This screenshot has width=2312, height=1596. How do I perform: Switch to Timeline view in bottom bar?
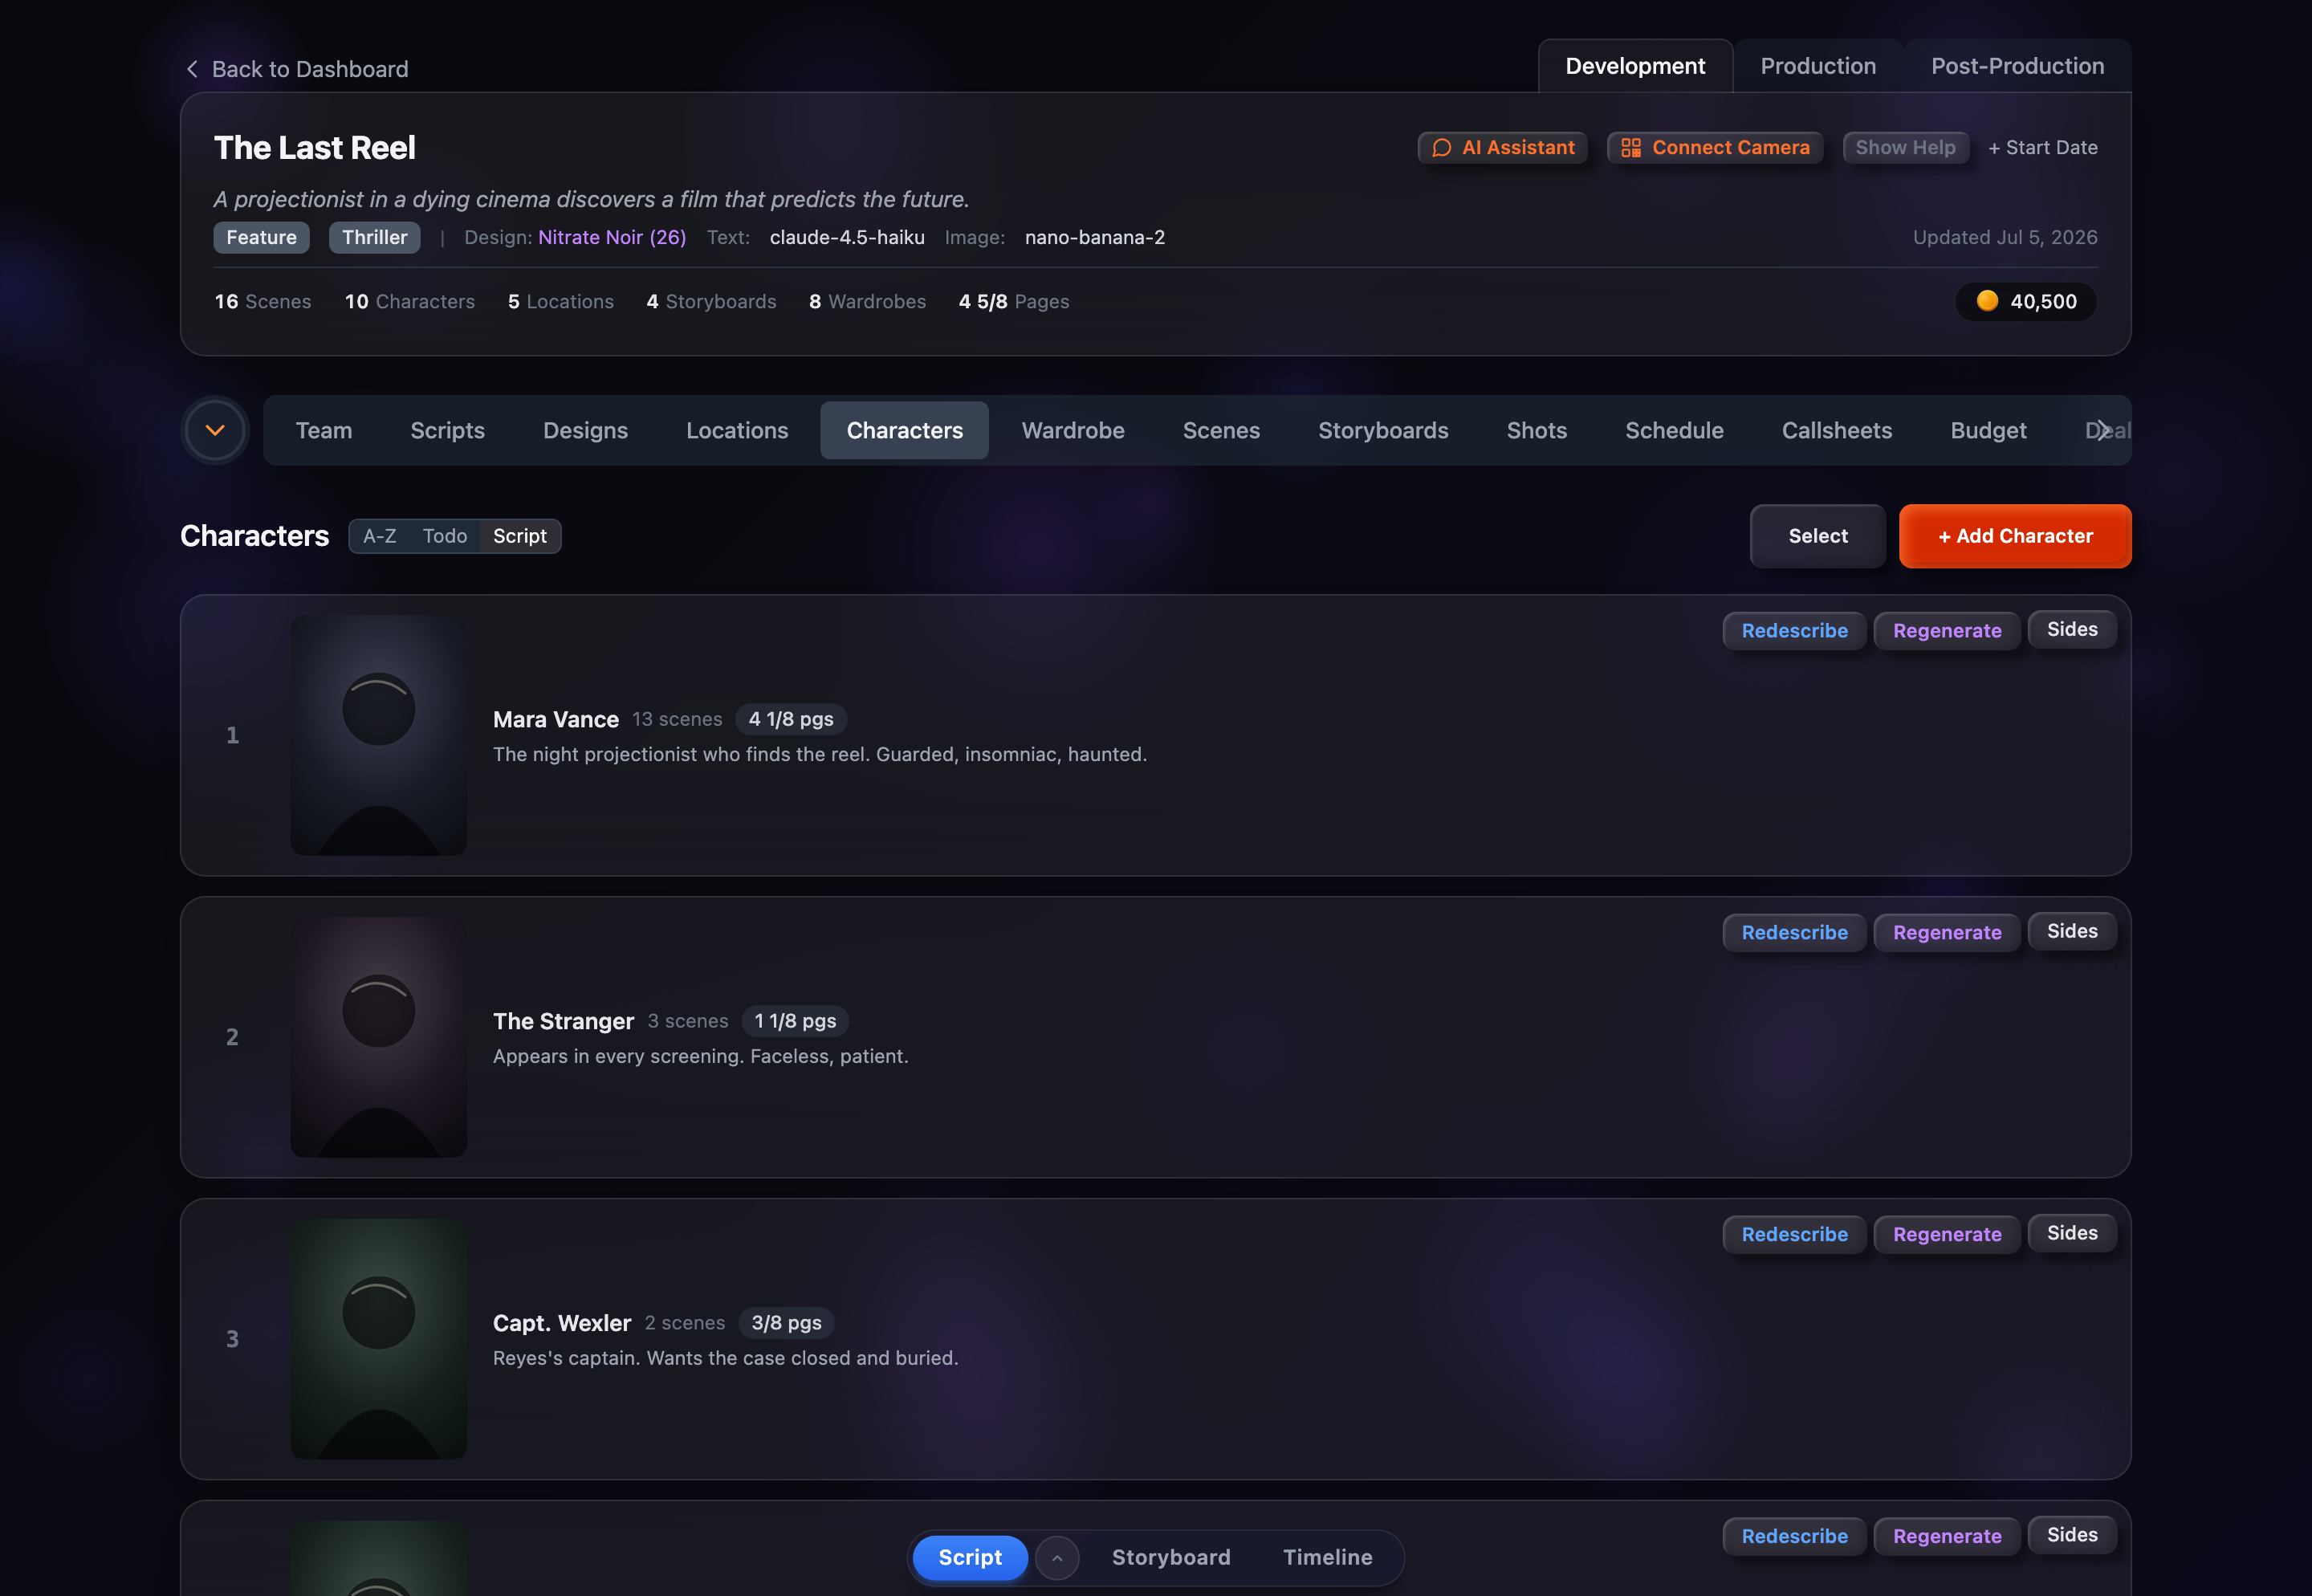(1328, 1557)
